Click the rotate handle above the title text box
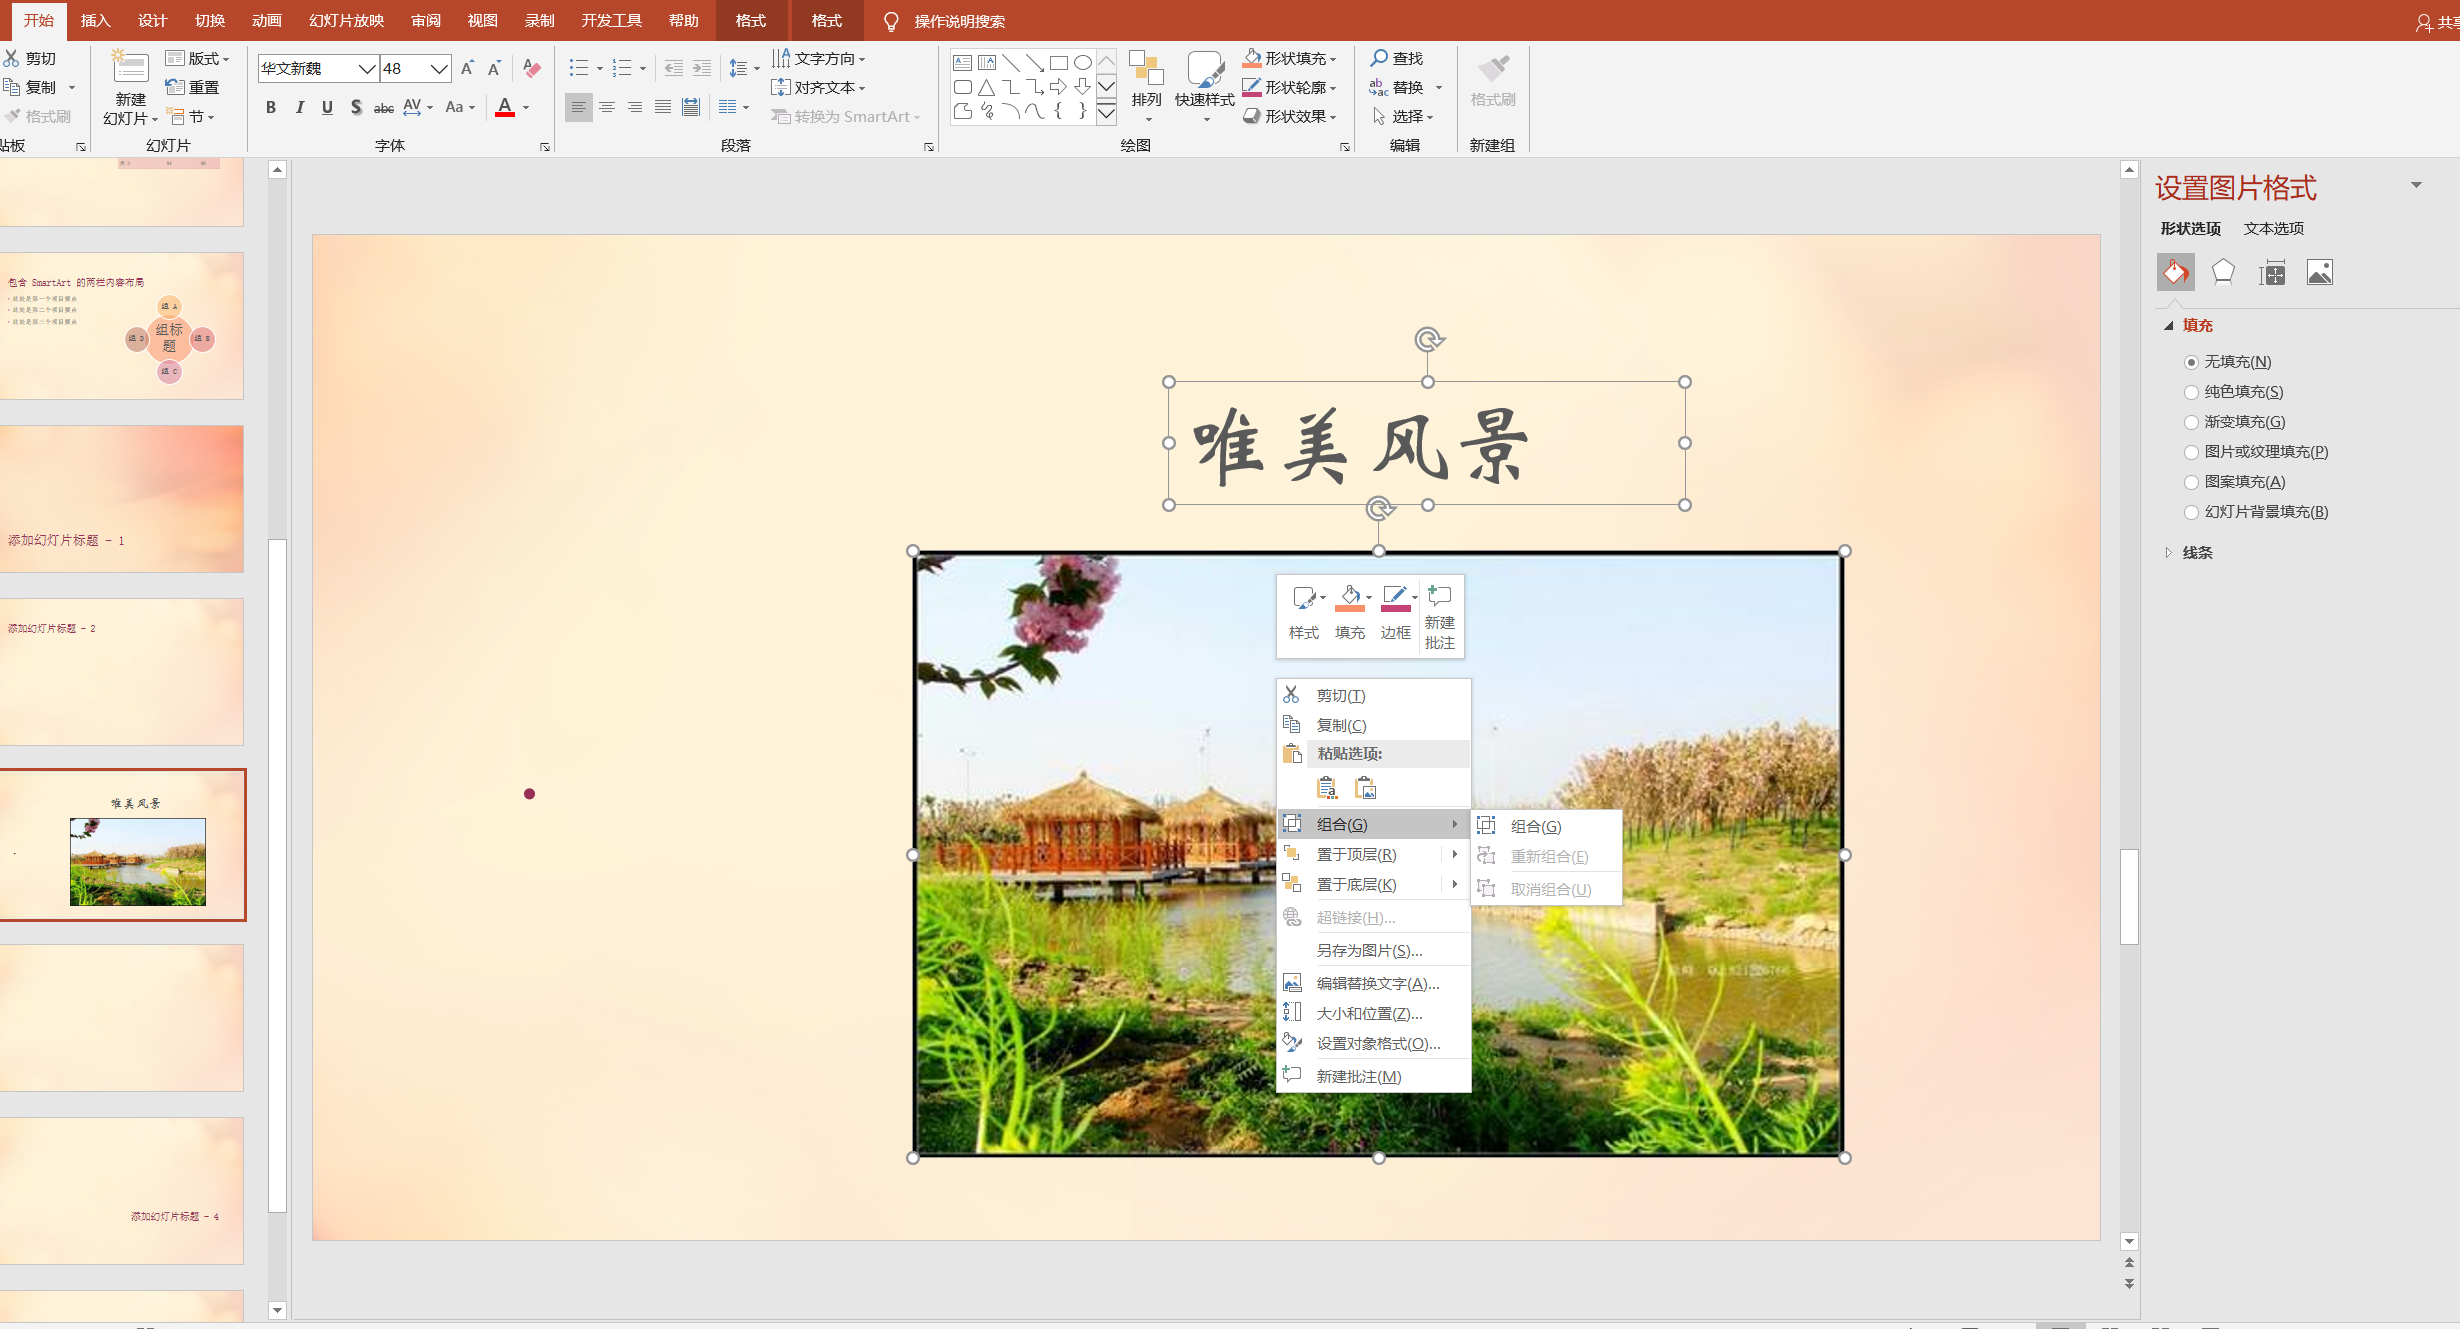The image size is (2460, 1329). (1429, 340)
